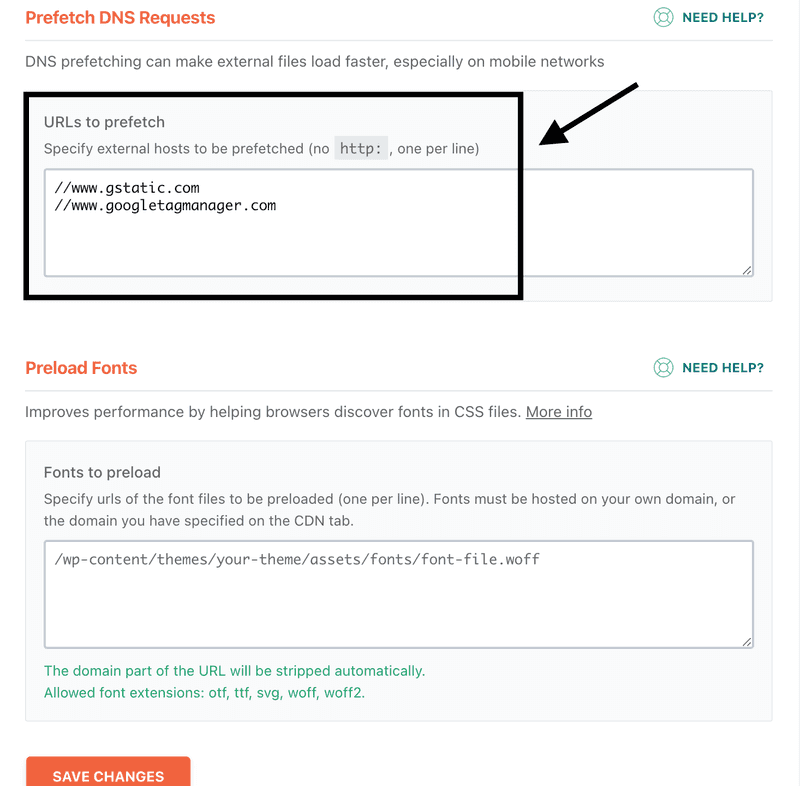Open NEED HELP? link for Preload Fonts
The height and width of the screenshot is (786, 800).
pos(722,368)
